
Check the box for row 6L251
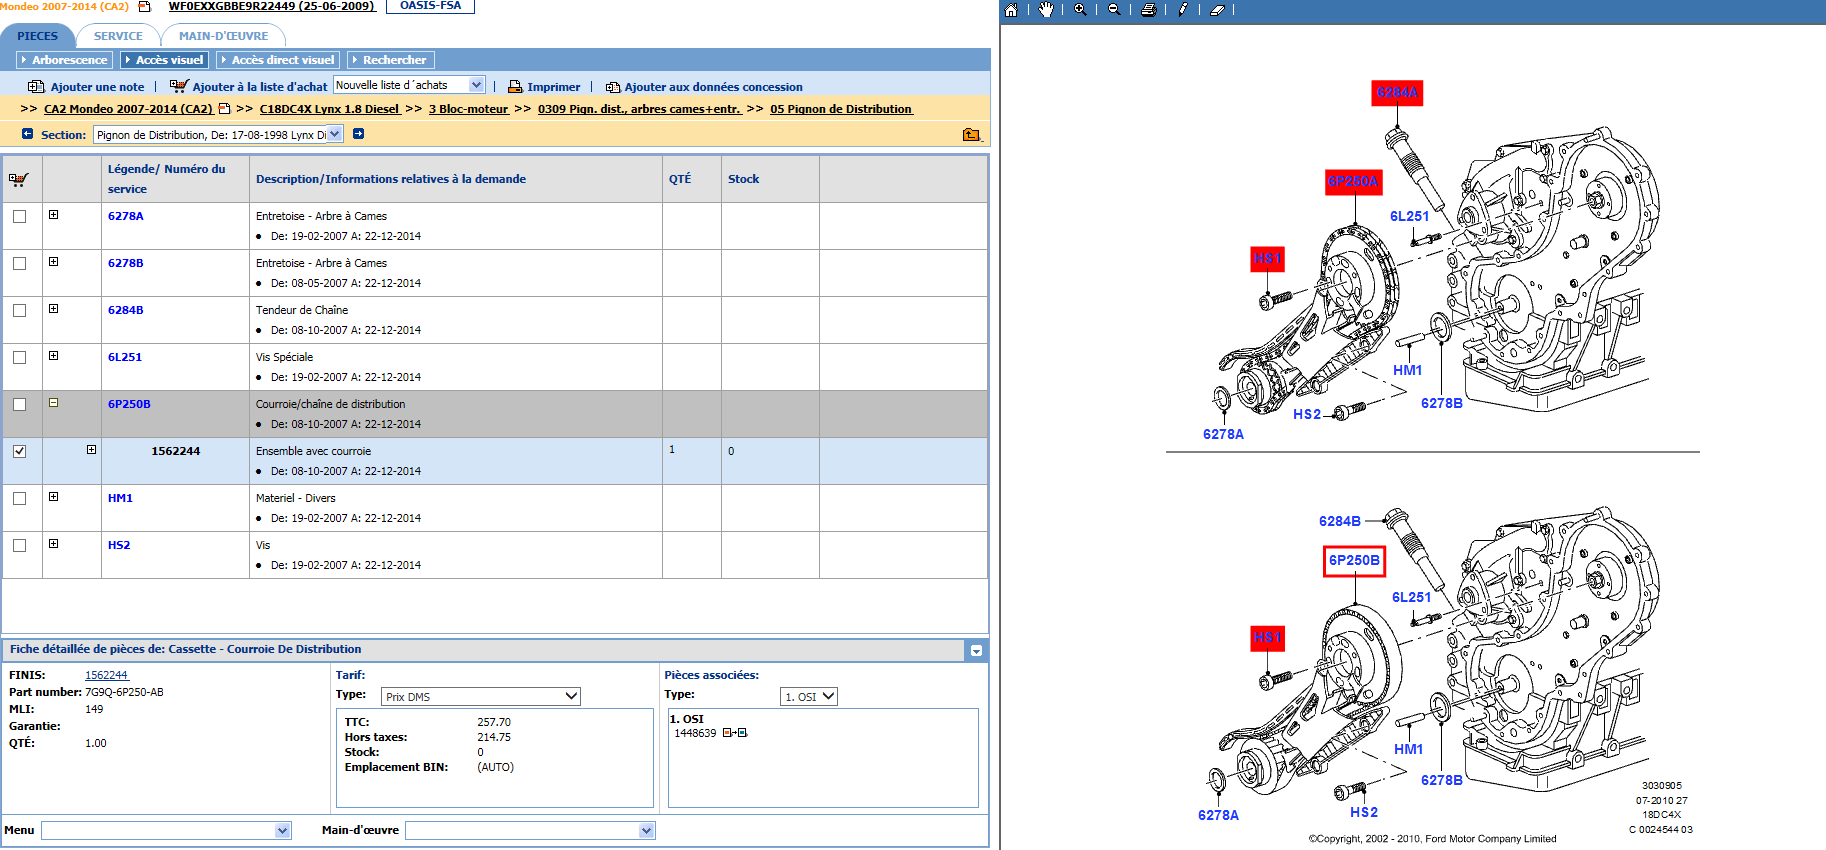pos(20,357)
